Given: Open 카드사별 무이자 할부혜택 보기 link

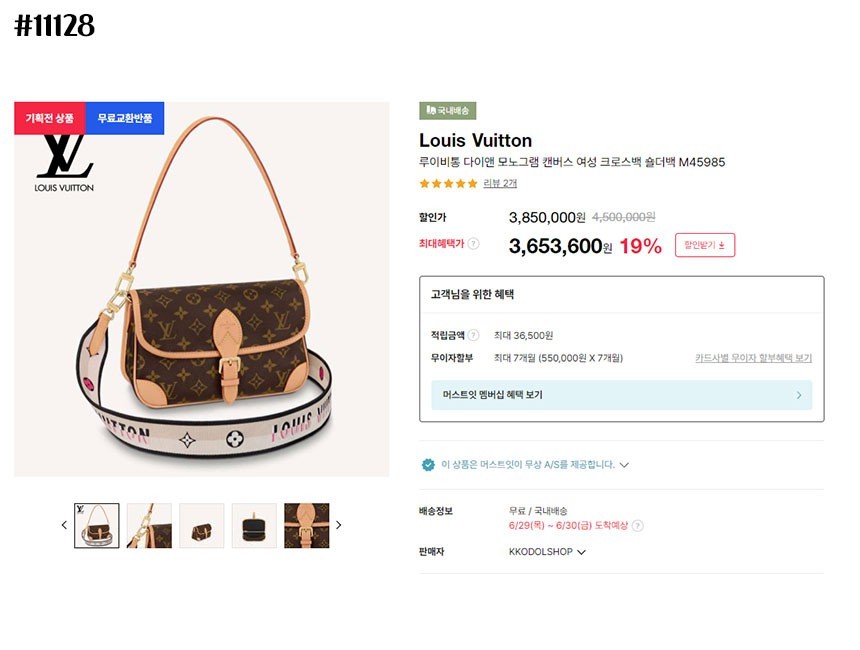Looking at the screenshot, I should [x=753, y=358].
